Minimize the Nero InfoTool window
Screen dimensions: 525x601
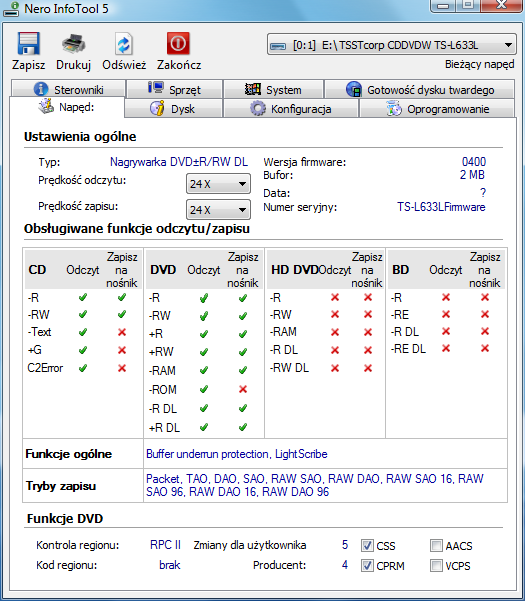pos(444,5)
